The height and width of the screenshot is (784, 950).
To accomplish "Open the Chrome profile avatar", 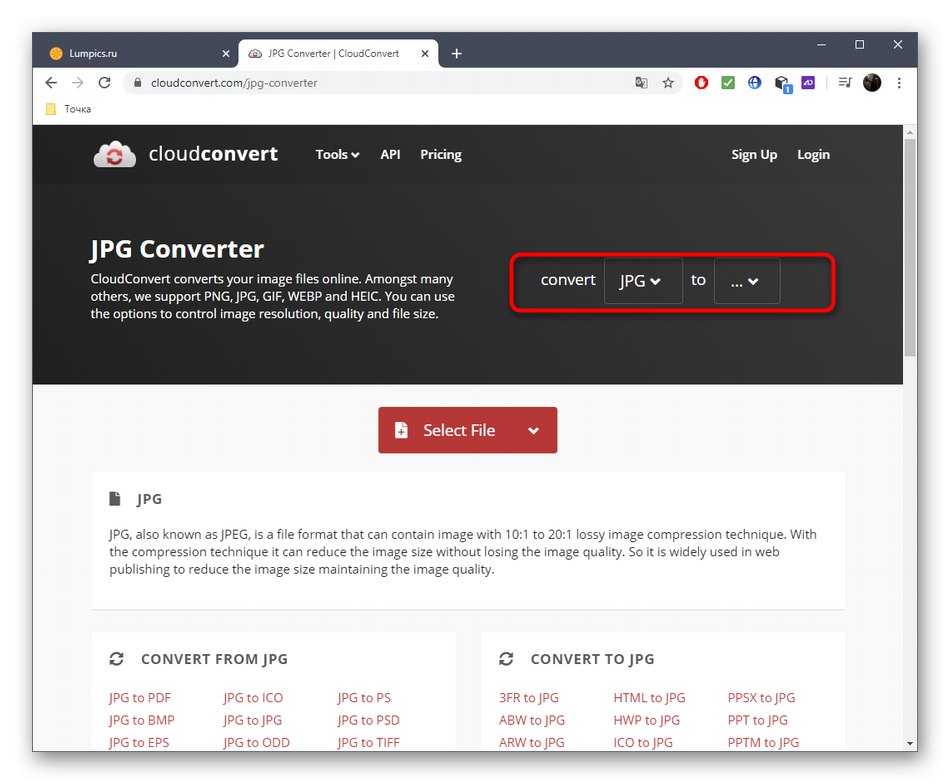I will pos(872,83).
